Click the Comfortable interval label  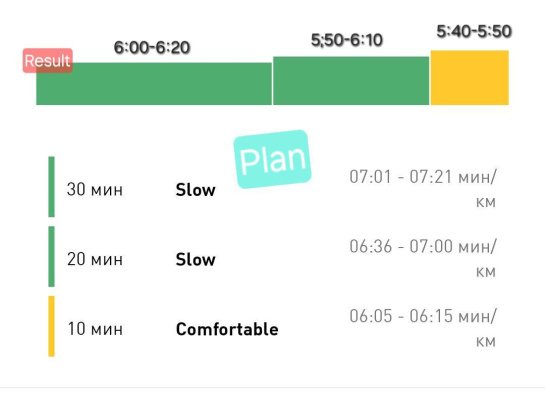(227, 329)
